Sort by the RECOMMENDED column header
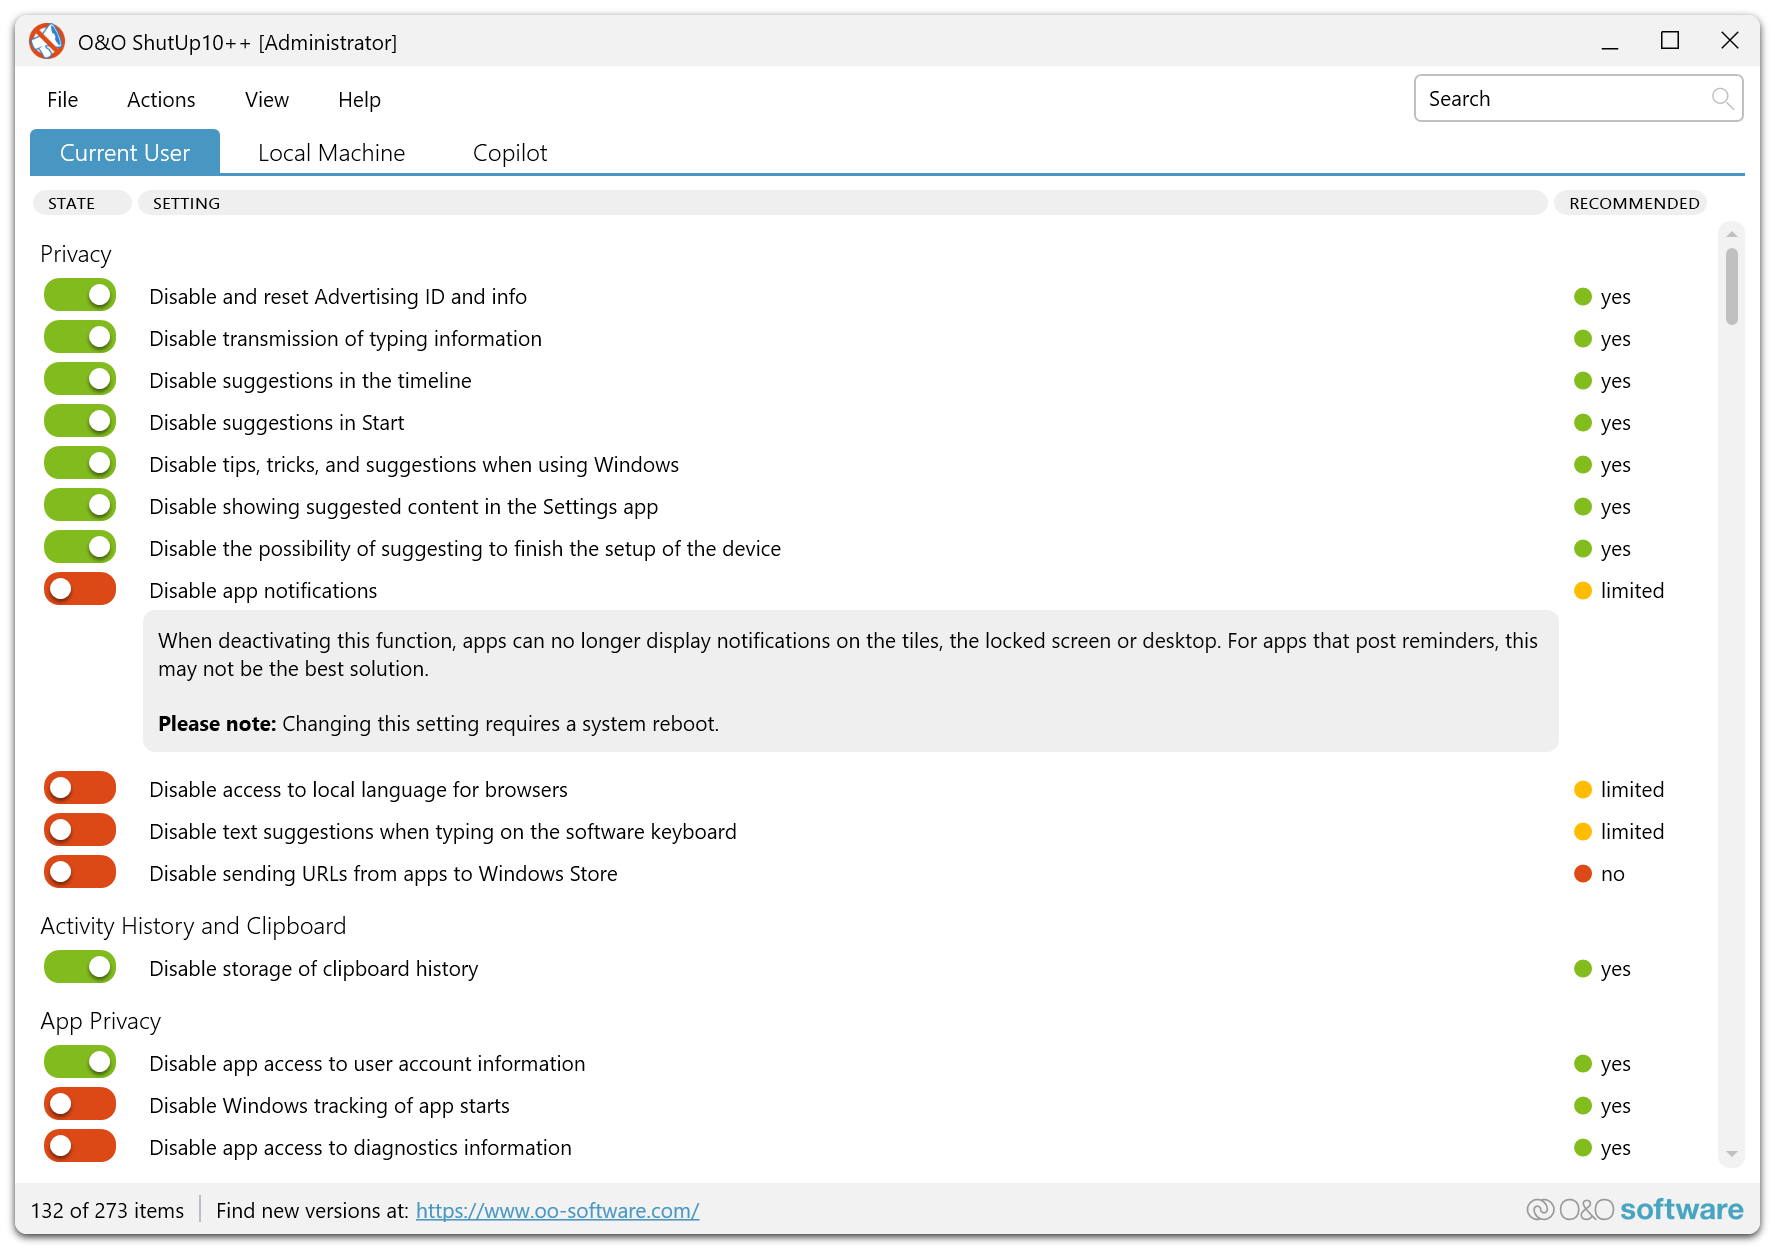The image size is (1775, 1249). (x=1633, y=203)
